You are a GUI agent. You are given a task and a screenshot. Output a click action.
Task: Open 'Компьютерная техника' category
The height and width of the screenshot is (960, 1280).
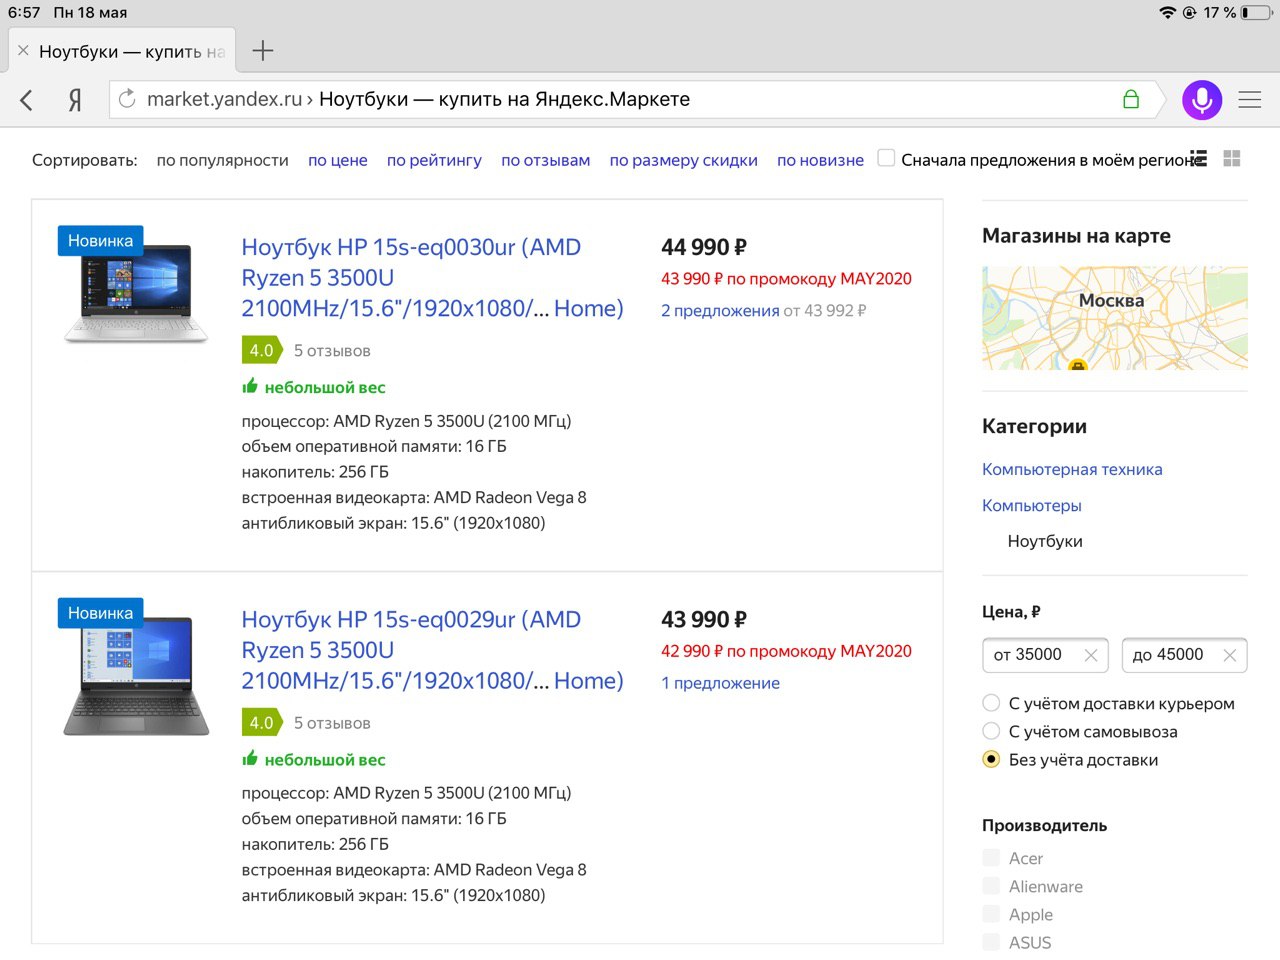point(1072,469)
